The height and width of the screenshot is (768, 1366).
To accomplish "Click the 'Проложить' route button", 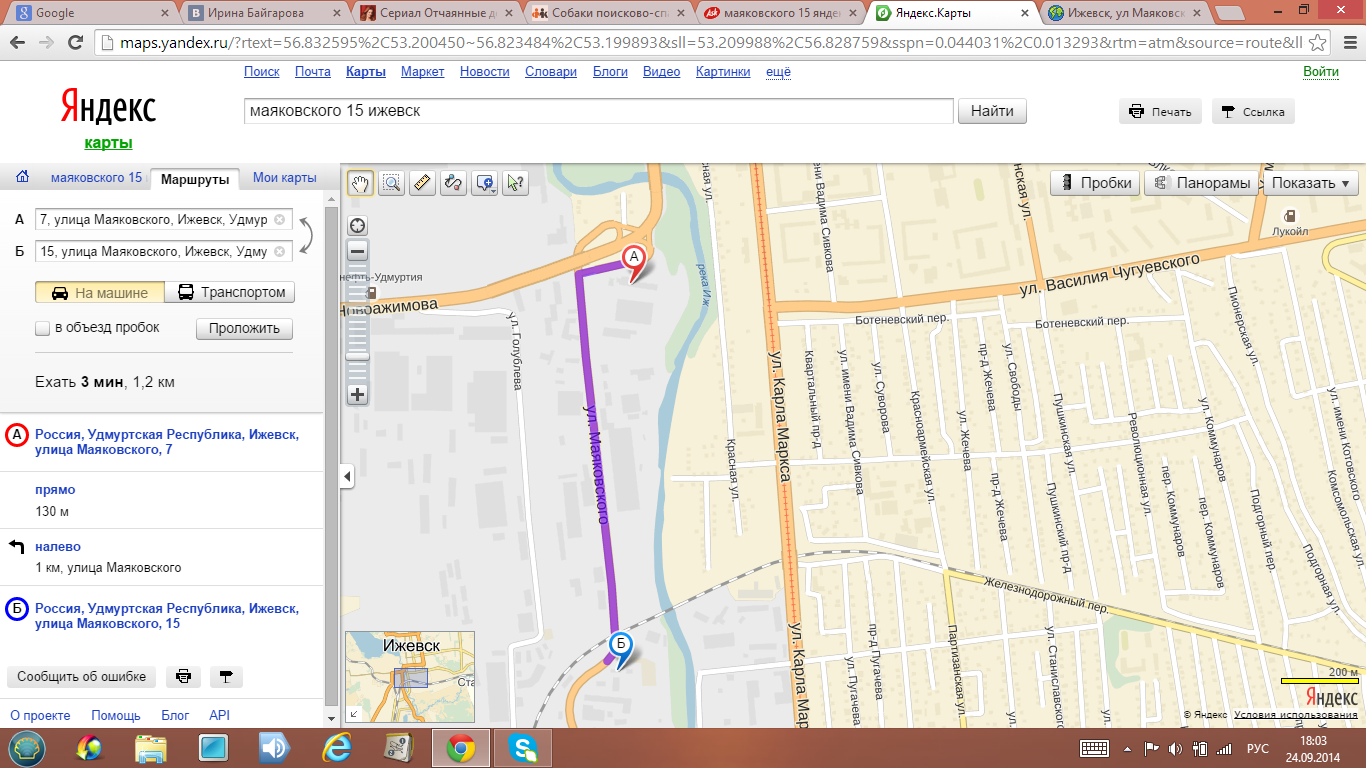I will click(x=244, y=329).
